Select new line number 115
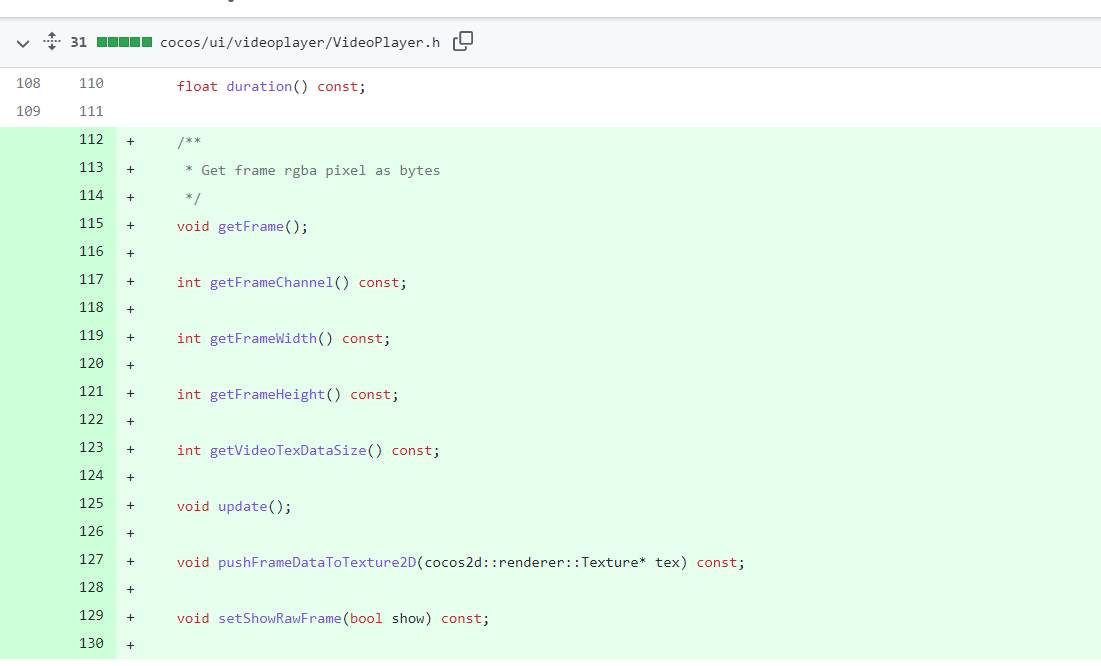The height and width of the screenshot is (666, 1101). click(x=91, y=224)
